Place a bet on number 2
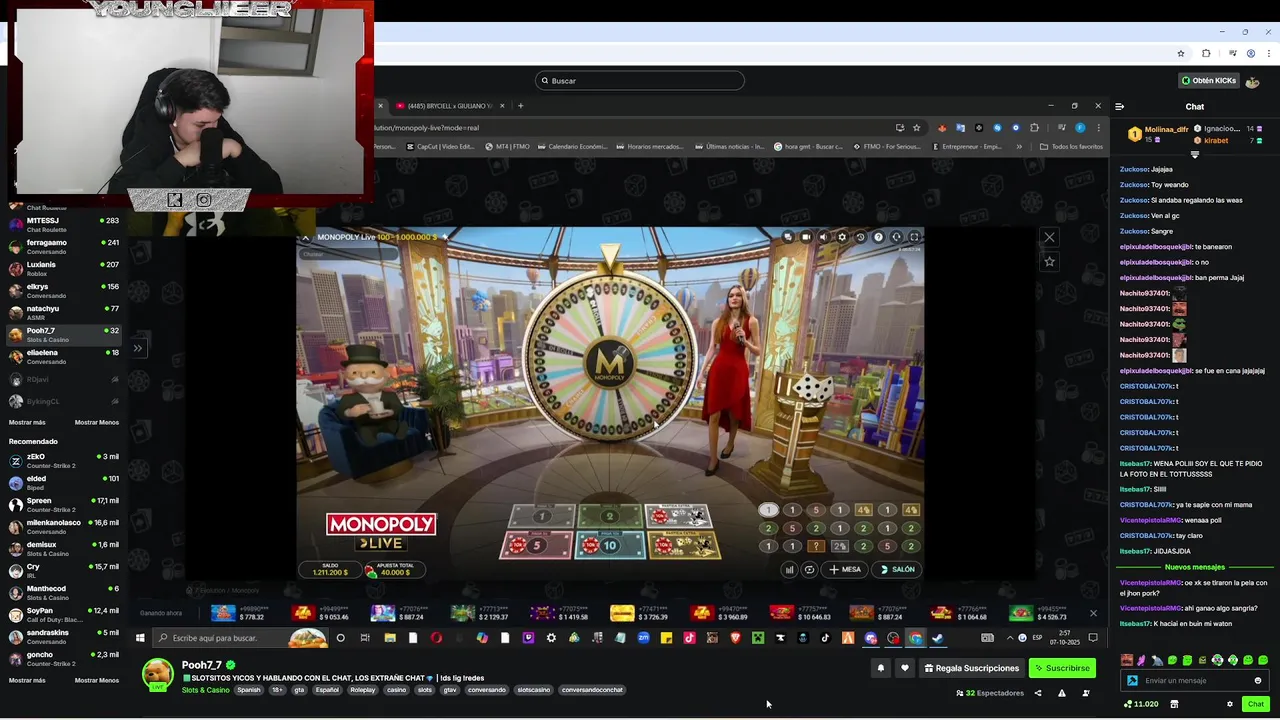This screenshot has height=720, width=1280. click(609, 516)
